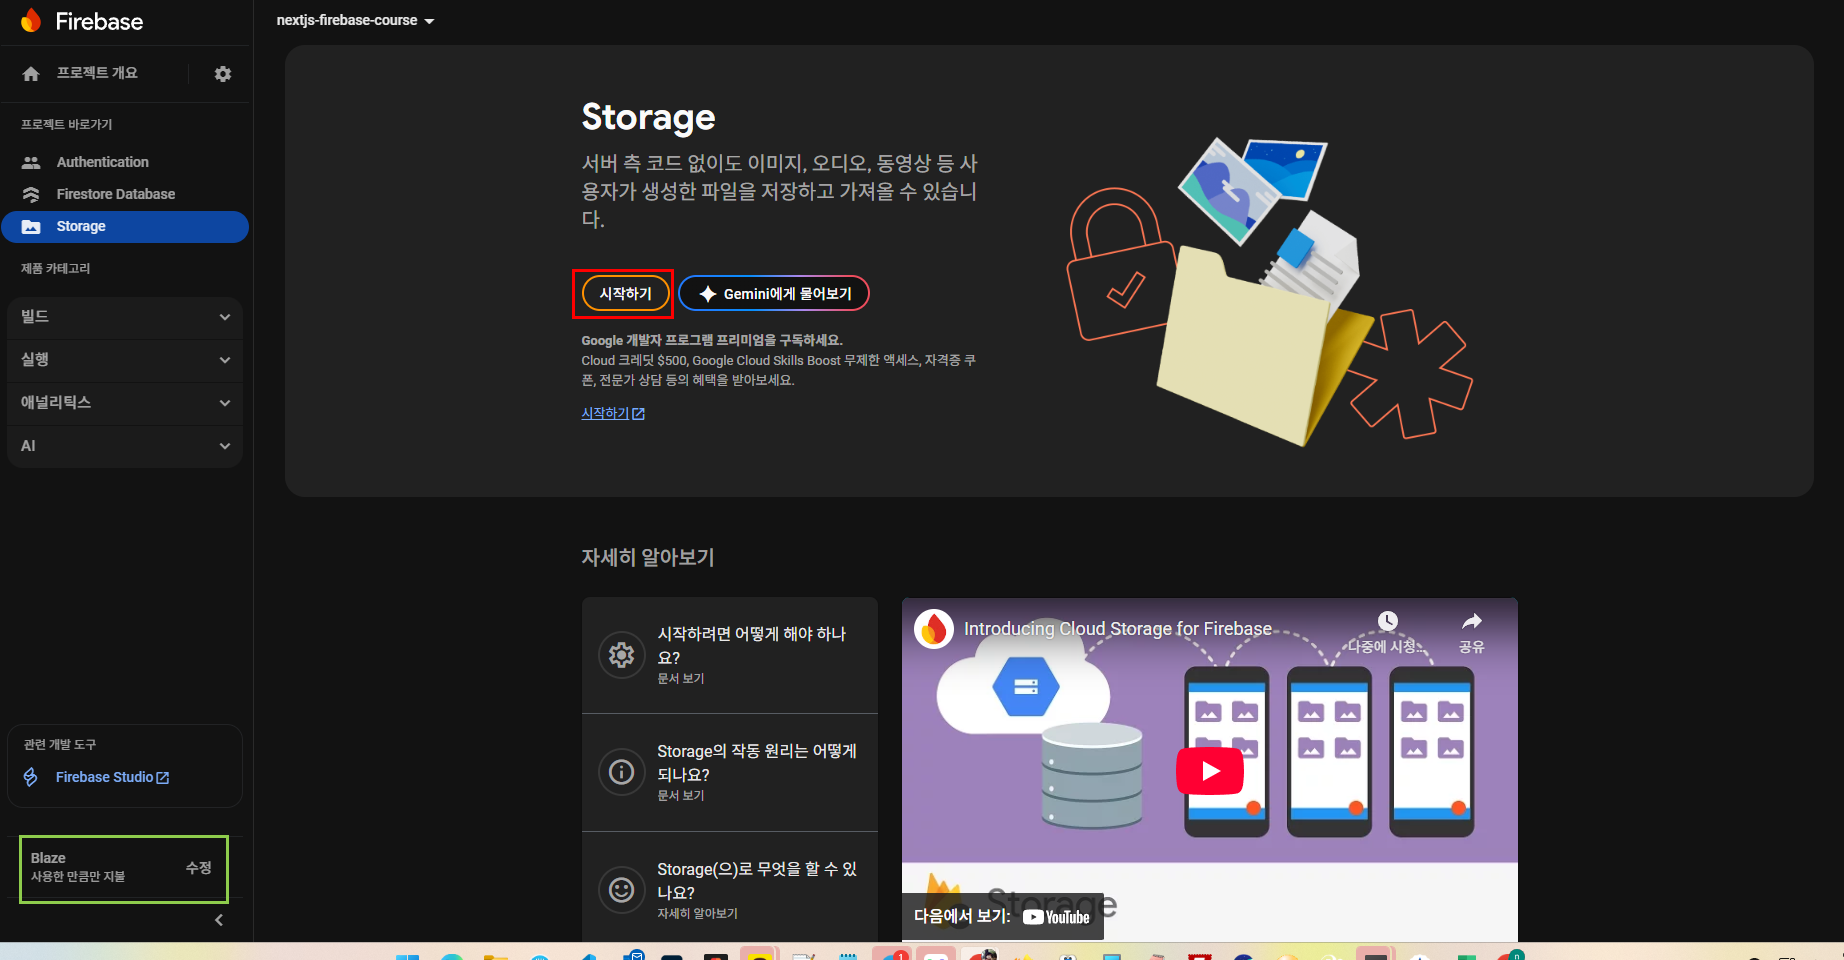Open the project settings gear icon

tap(223, 74)
